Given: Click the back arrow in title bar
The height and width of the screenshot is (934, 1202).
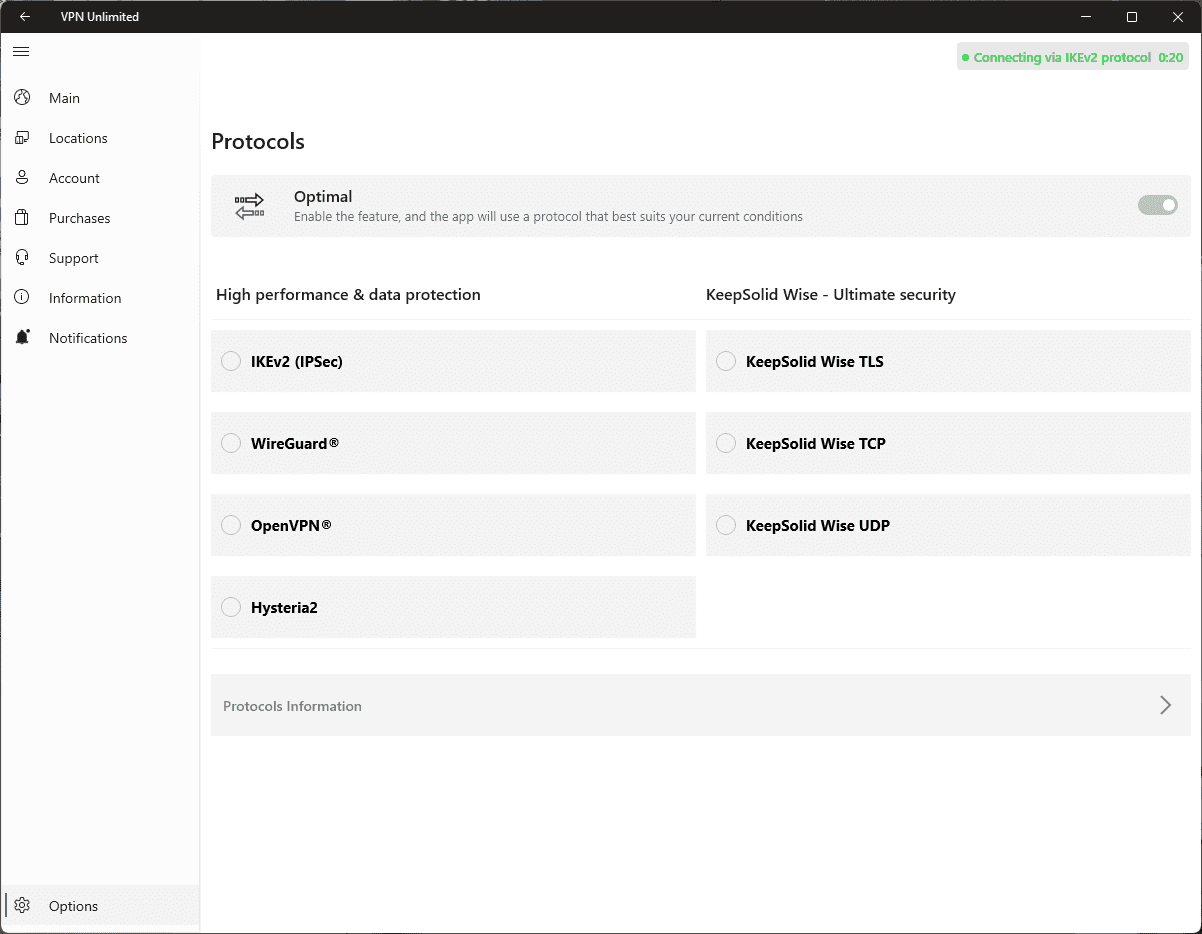Looking at the screenshot, I should click(25, 16).
